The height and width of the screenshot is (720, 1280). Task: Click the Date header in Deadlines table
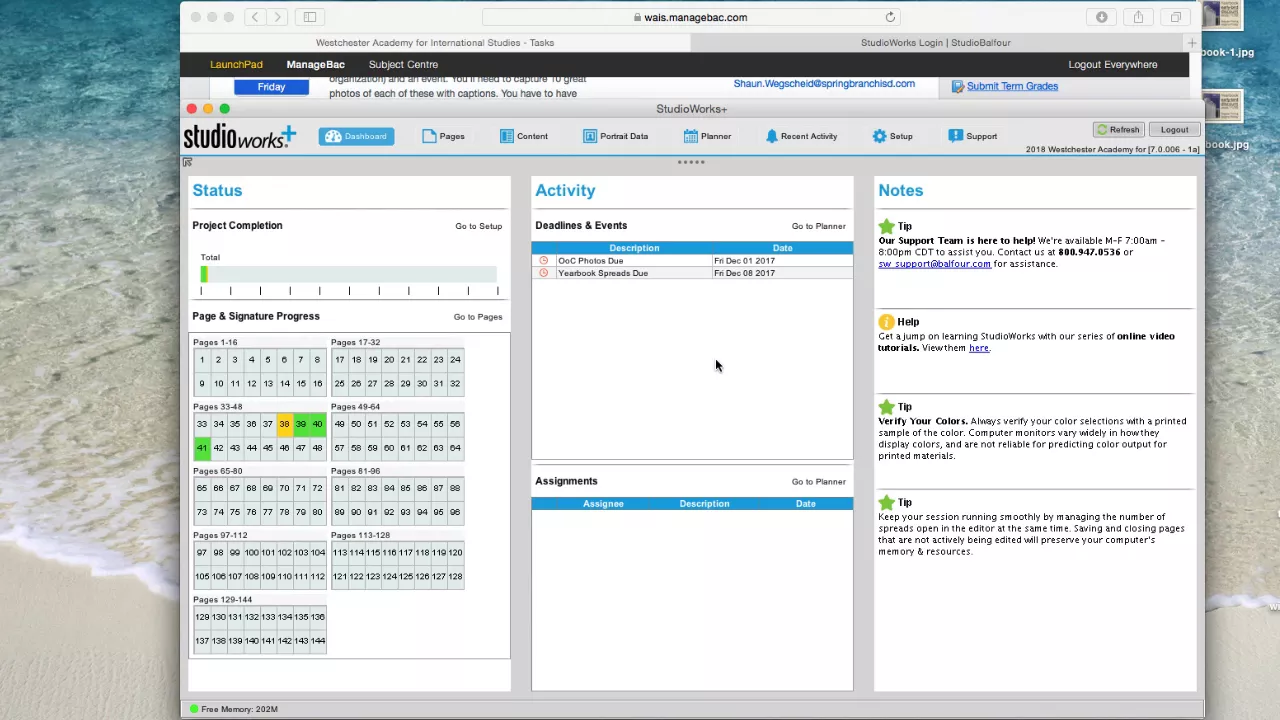coord(782,248)
